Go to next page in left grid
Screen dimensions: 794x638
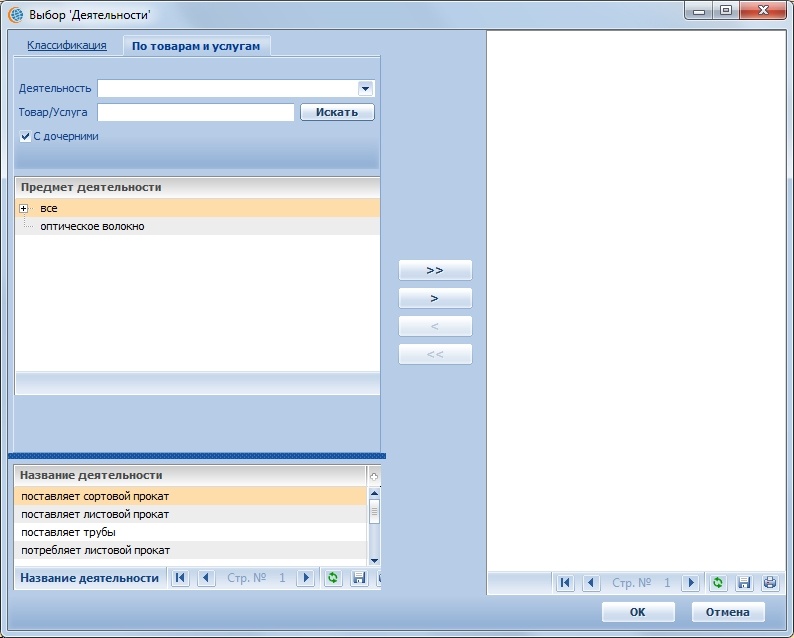tap(305, 578)
